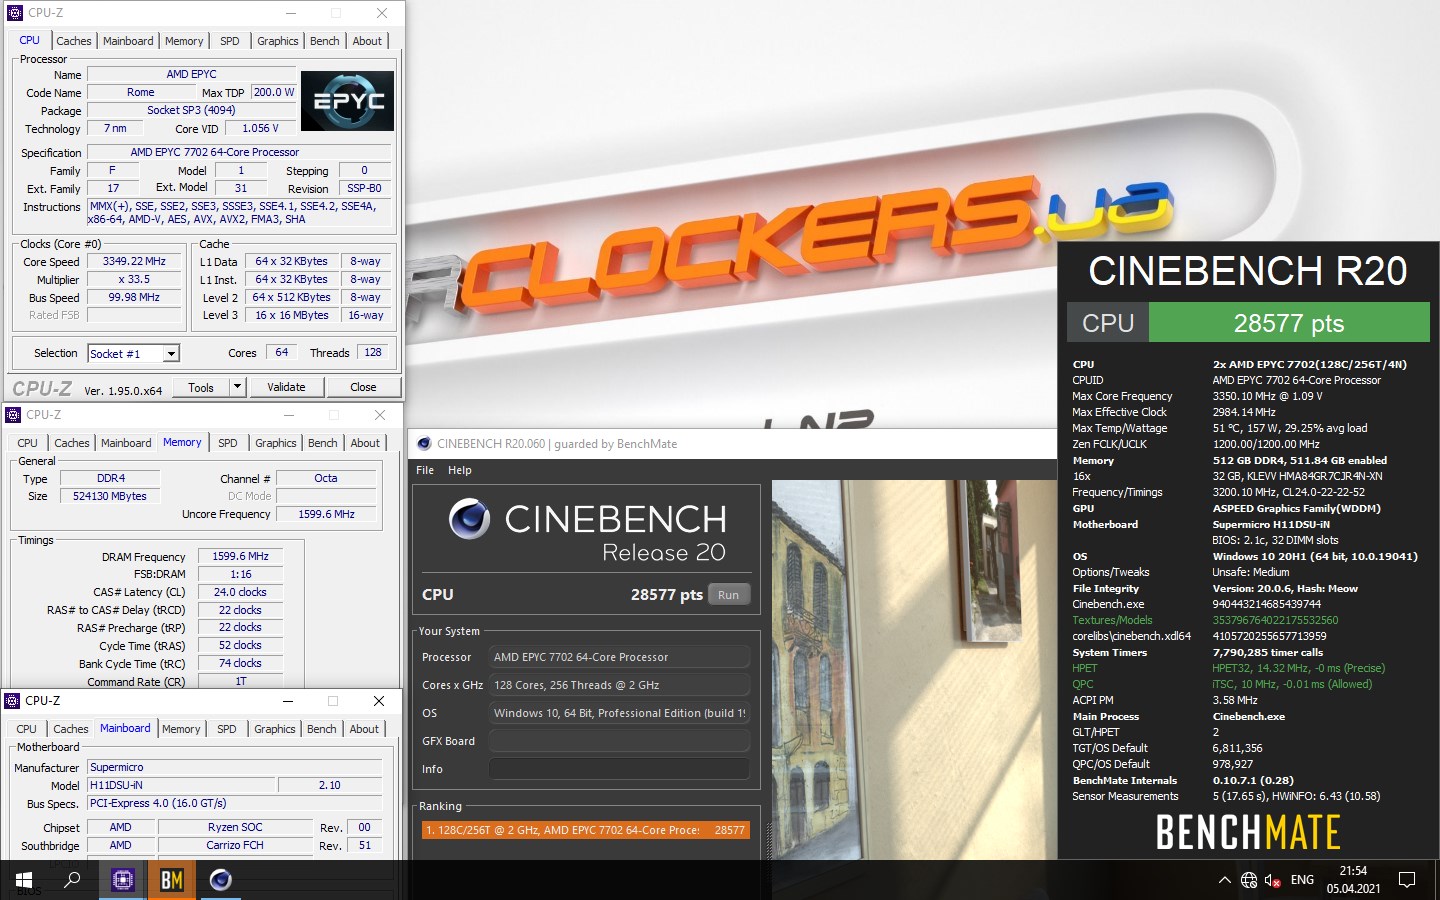Screen dimensions: 1440x900
Task: Click Cores value 64 in CPU-Z
Action: 282,352
